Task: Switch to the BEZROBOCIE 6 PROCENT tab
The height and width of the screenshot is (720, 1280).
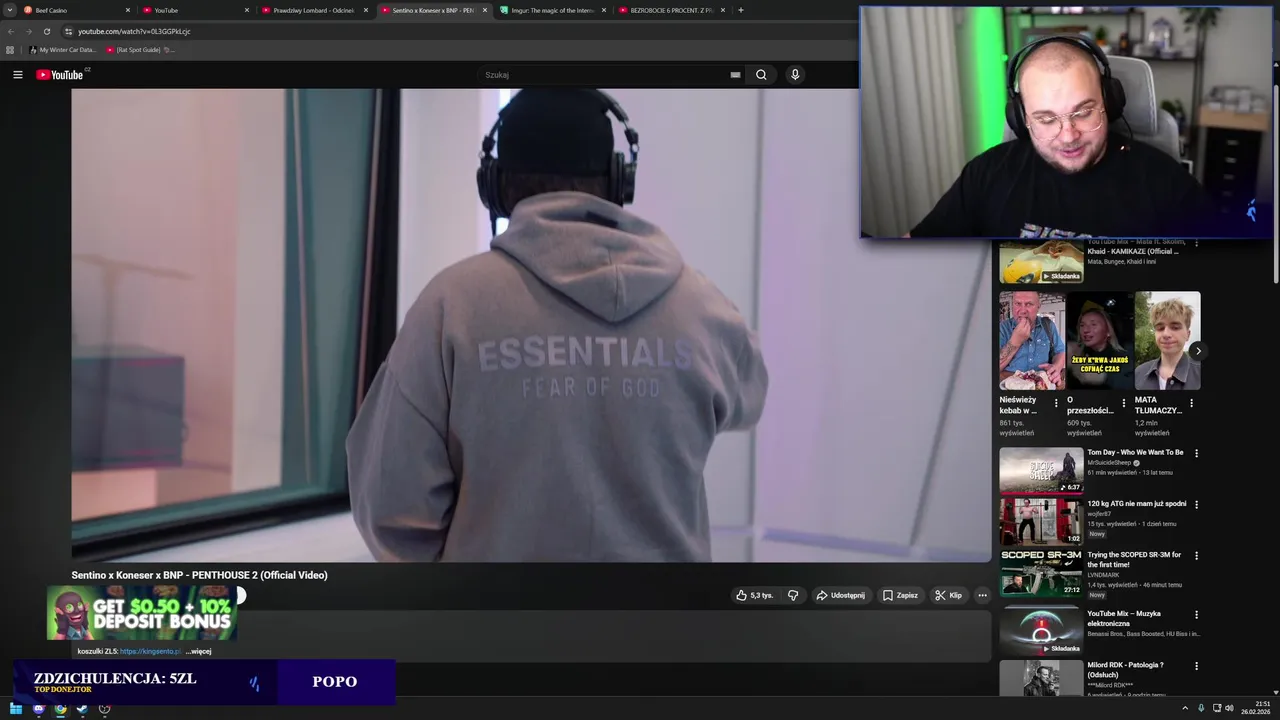Action: (x=671, y=10)
